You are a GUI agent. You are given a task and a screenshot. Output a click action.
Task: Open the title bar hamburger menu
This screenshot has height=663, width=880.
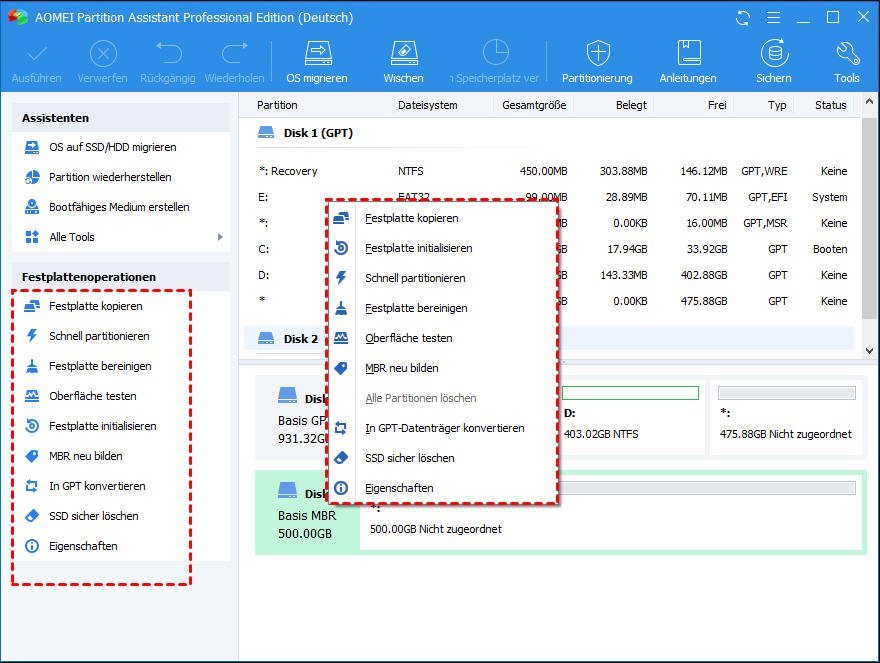click(771, 18)
